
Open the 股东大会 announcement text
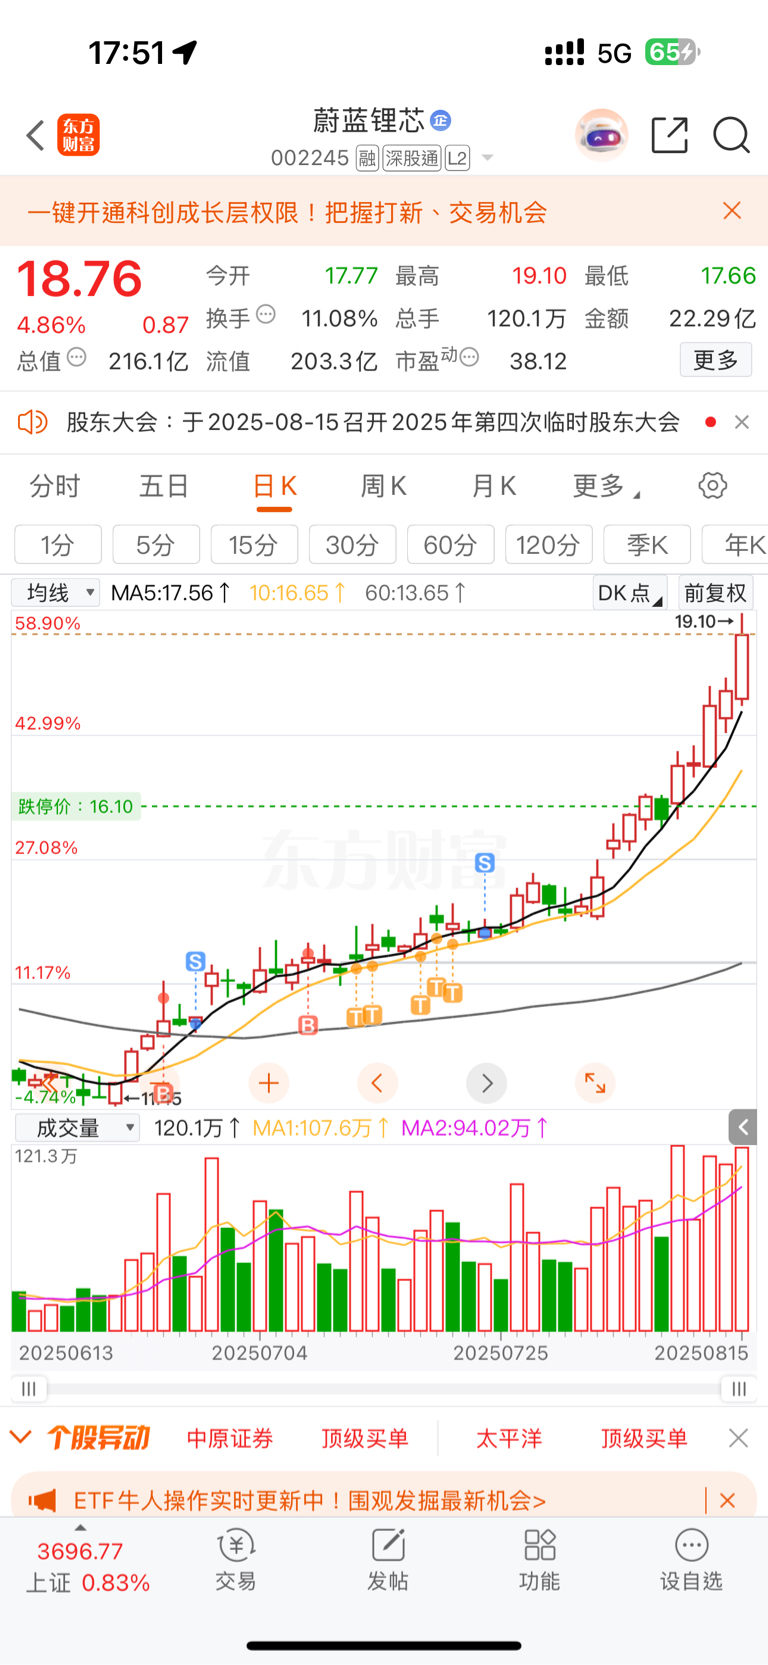click(x=373, y=422)
